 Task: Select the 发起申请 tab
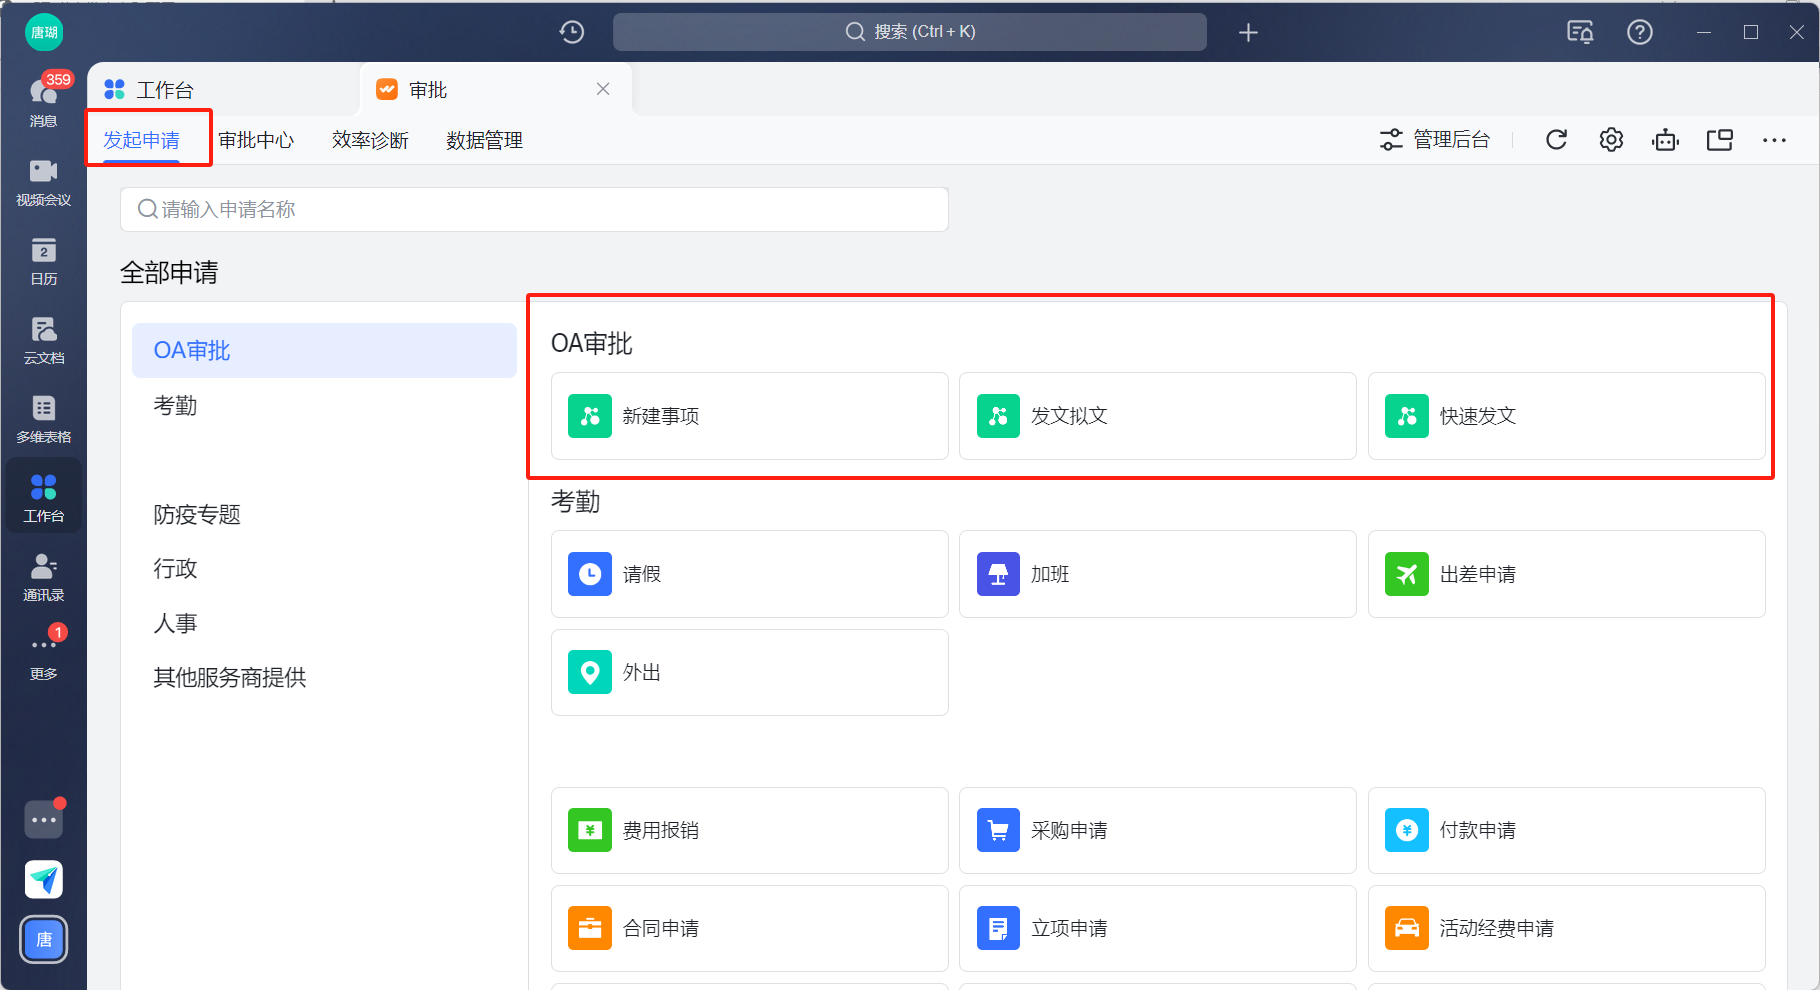tap(142, 140)
